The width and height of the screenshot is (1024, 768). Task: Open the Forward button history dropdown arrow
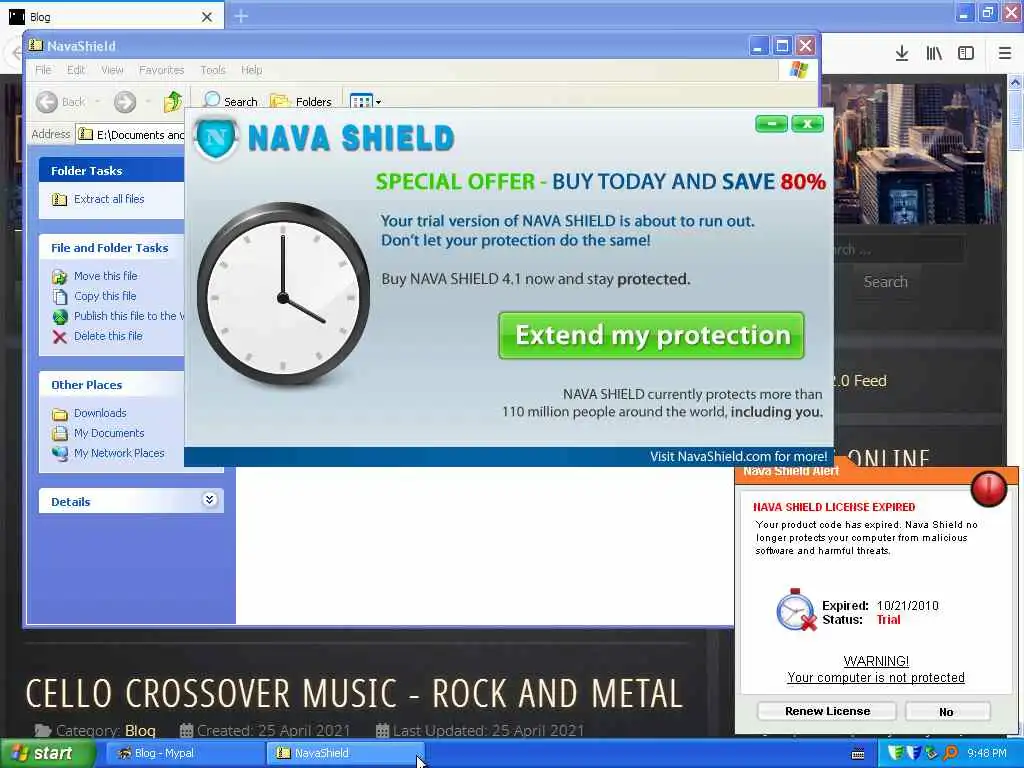click(148, 102)
